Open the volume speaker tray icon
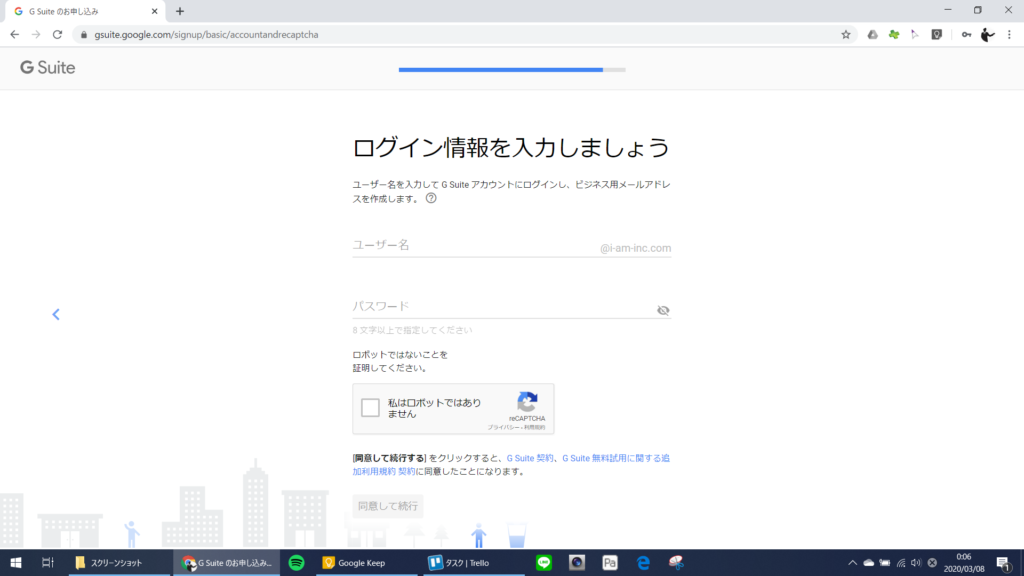Screen dimensions: 1024x576 pyautogui.click(x=916, y=562)
